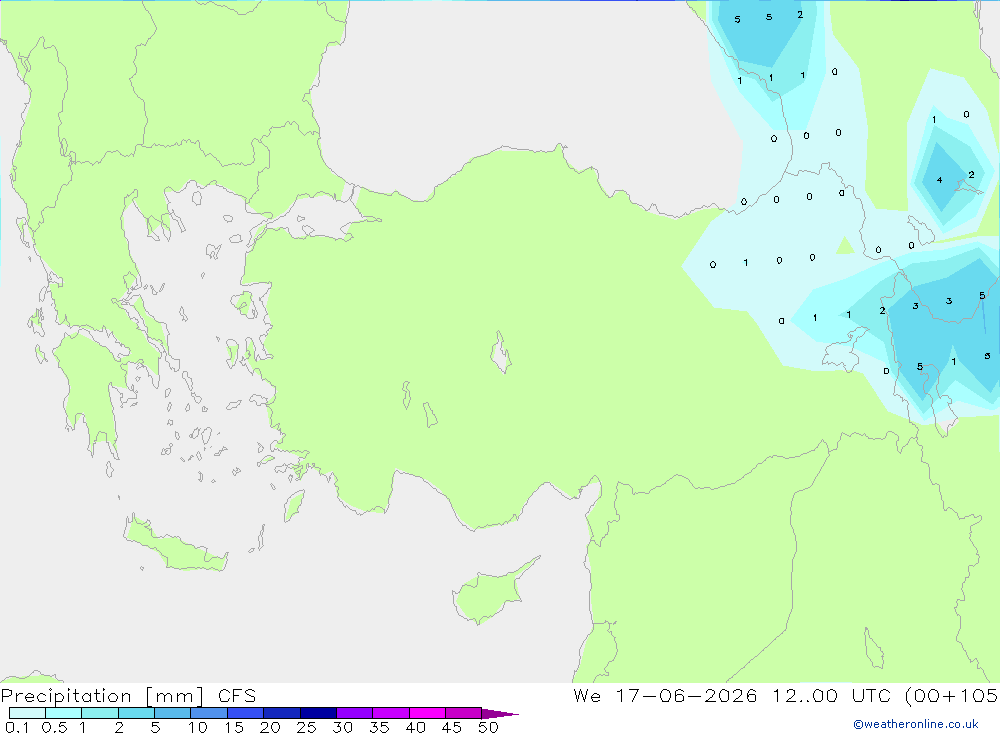Select the 0.5–1 mm legend color swatch
Viewport: 1000px width, 733px height.
pos(64,713)
